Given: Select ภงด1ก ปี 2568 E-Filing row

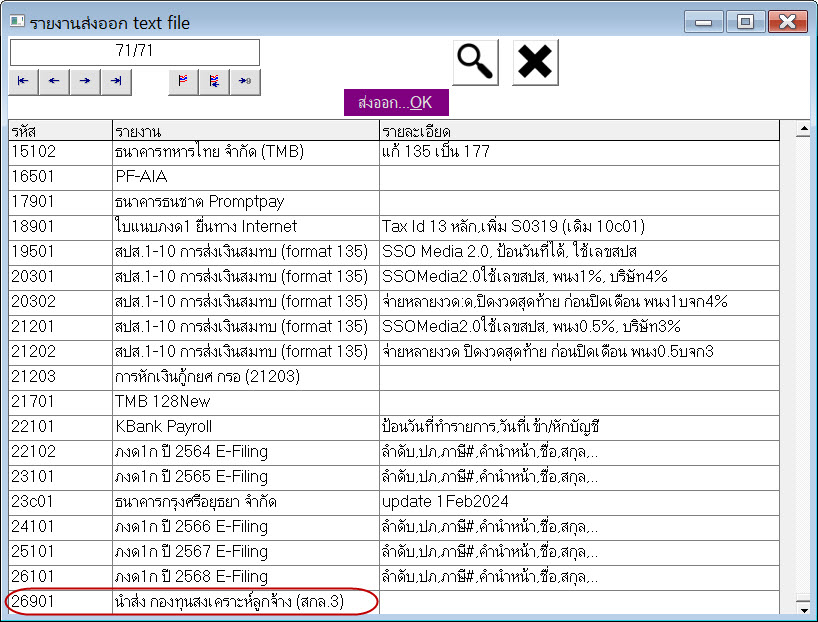Looking at the screenshot, I should pos(394,578).
